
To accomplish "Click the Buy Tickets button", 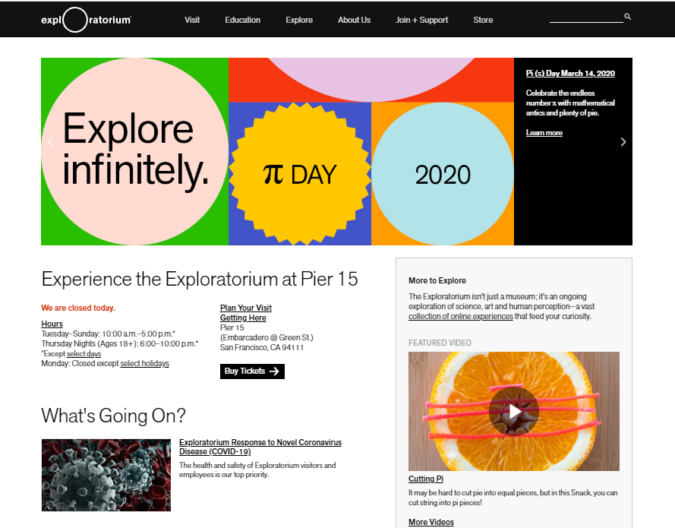I will (252, 371).
